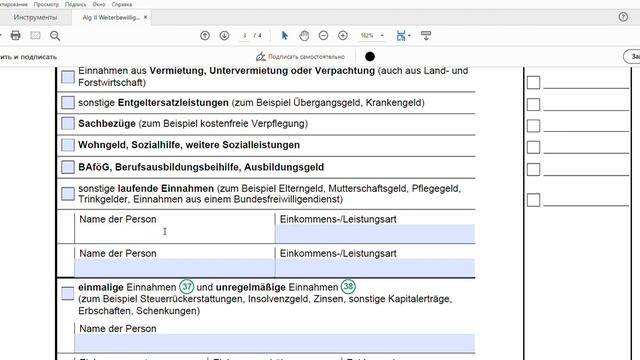640x360 pixels.
Task: Click Подписать самостоятельно button
Action: click(x=301, y=56)
